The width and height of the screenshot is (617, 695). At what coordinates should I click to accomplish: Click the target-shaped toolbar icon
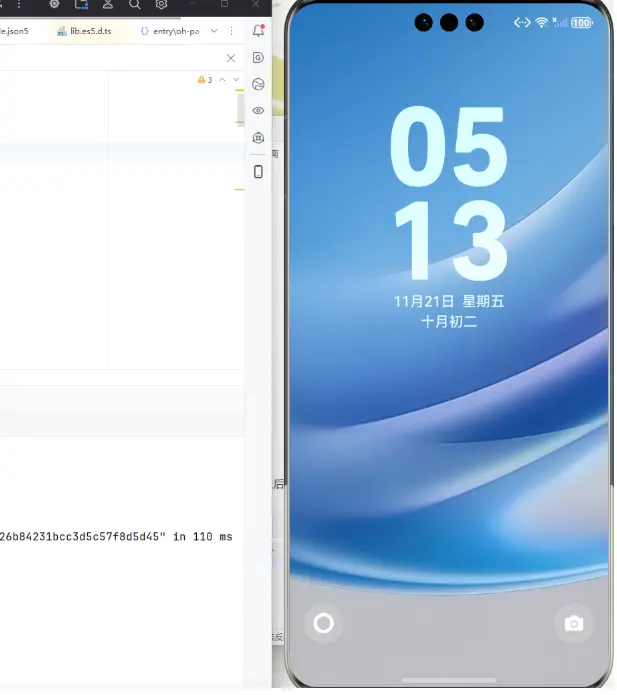54,4
